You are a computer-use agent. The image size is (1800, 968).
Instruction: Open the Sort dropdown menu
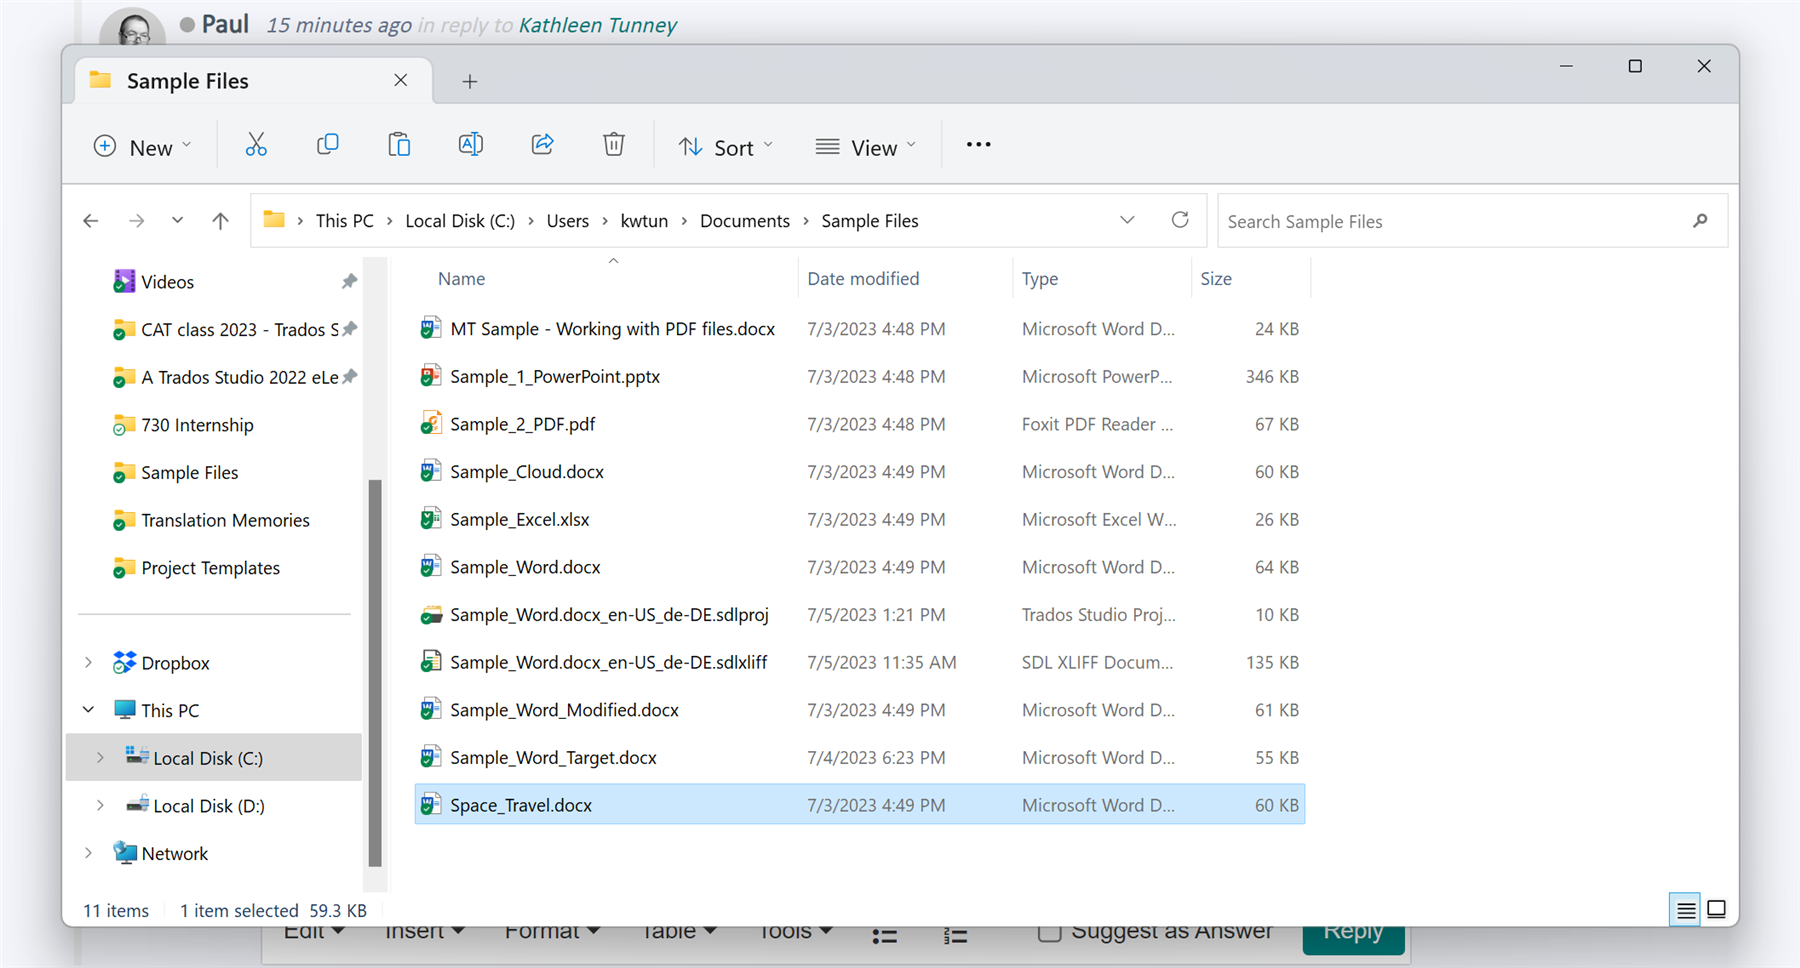[x=726, y=147]
